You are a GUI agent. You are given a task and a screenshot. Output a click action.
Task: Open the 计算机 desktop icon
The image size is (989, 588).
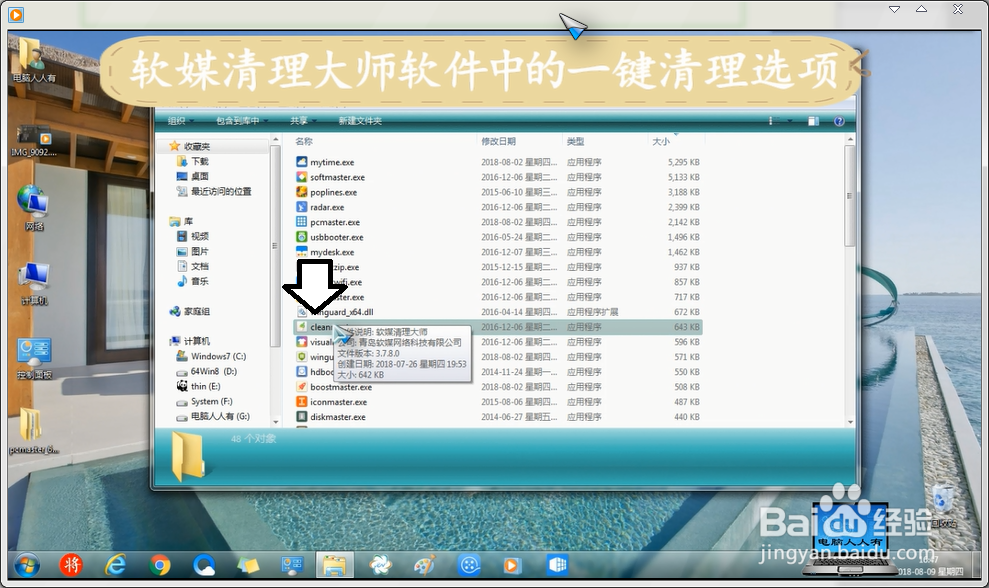pyautogui.click(x=34, y=283)
